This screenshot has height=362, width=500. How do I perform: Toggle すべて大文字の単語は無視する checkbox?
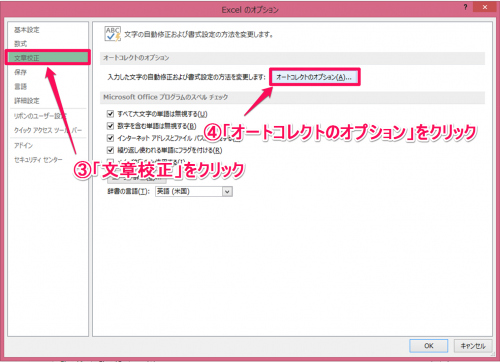coord(110,114)
